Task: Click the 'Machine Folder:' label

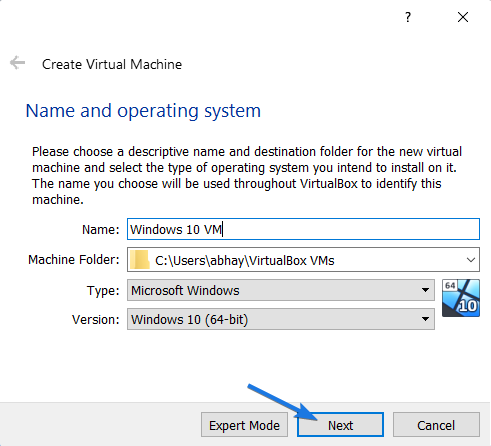Action: (x=74, y=260)
